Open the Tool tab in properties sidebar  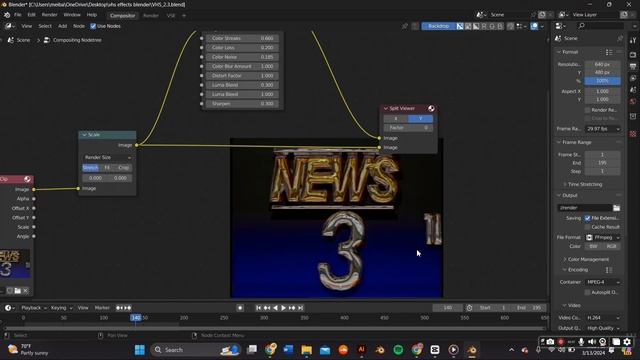click(x=633, y=40)
